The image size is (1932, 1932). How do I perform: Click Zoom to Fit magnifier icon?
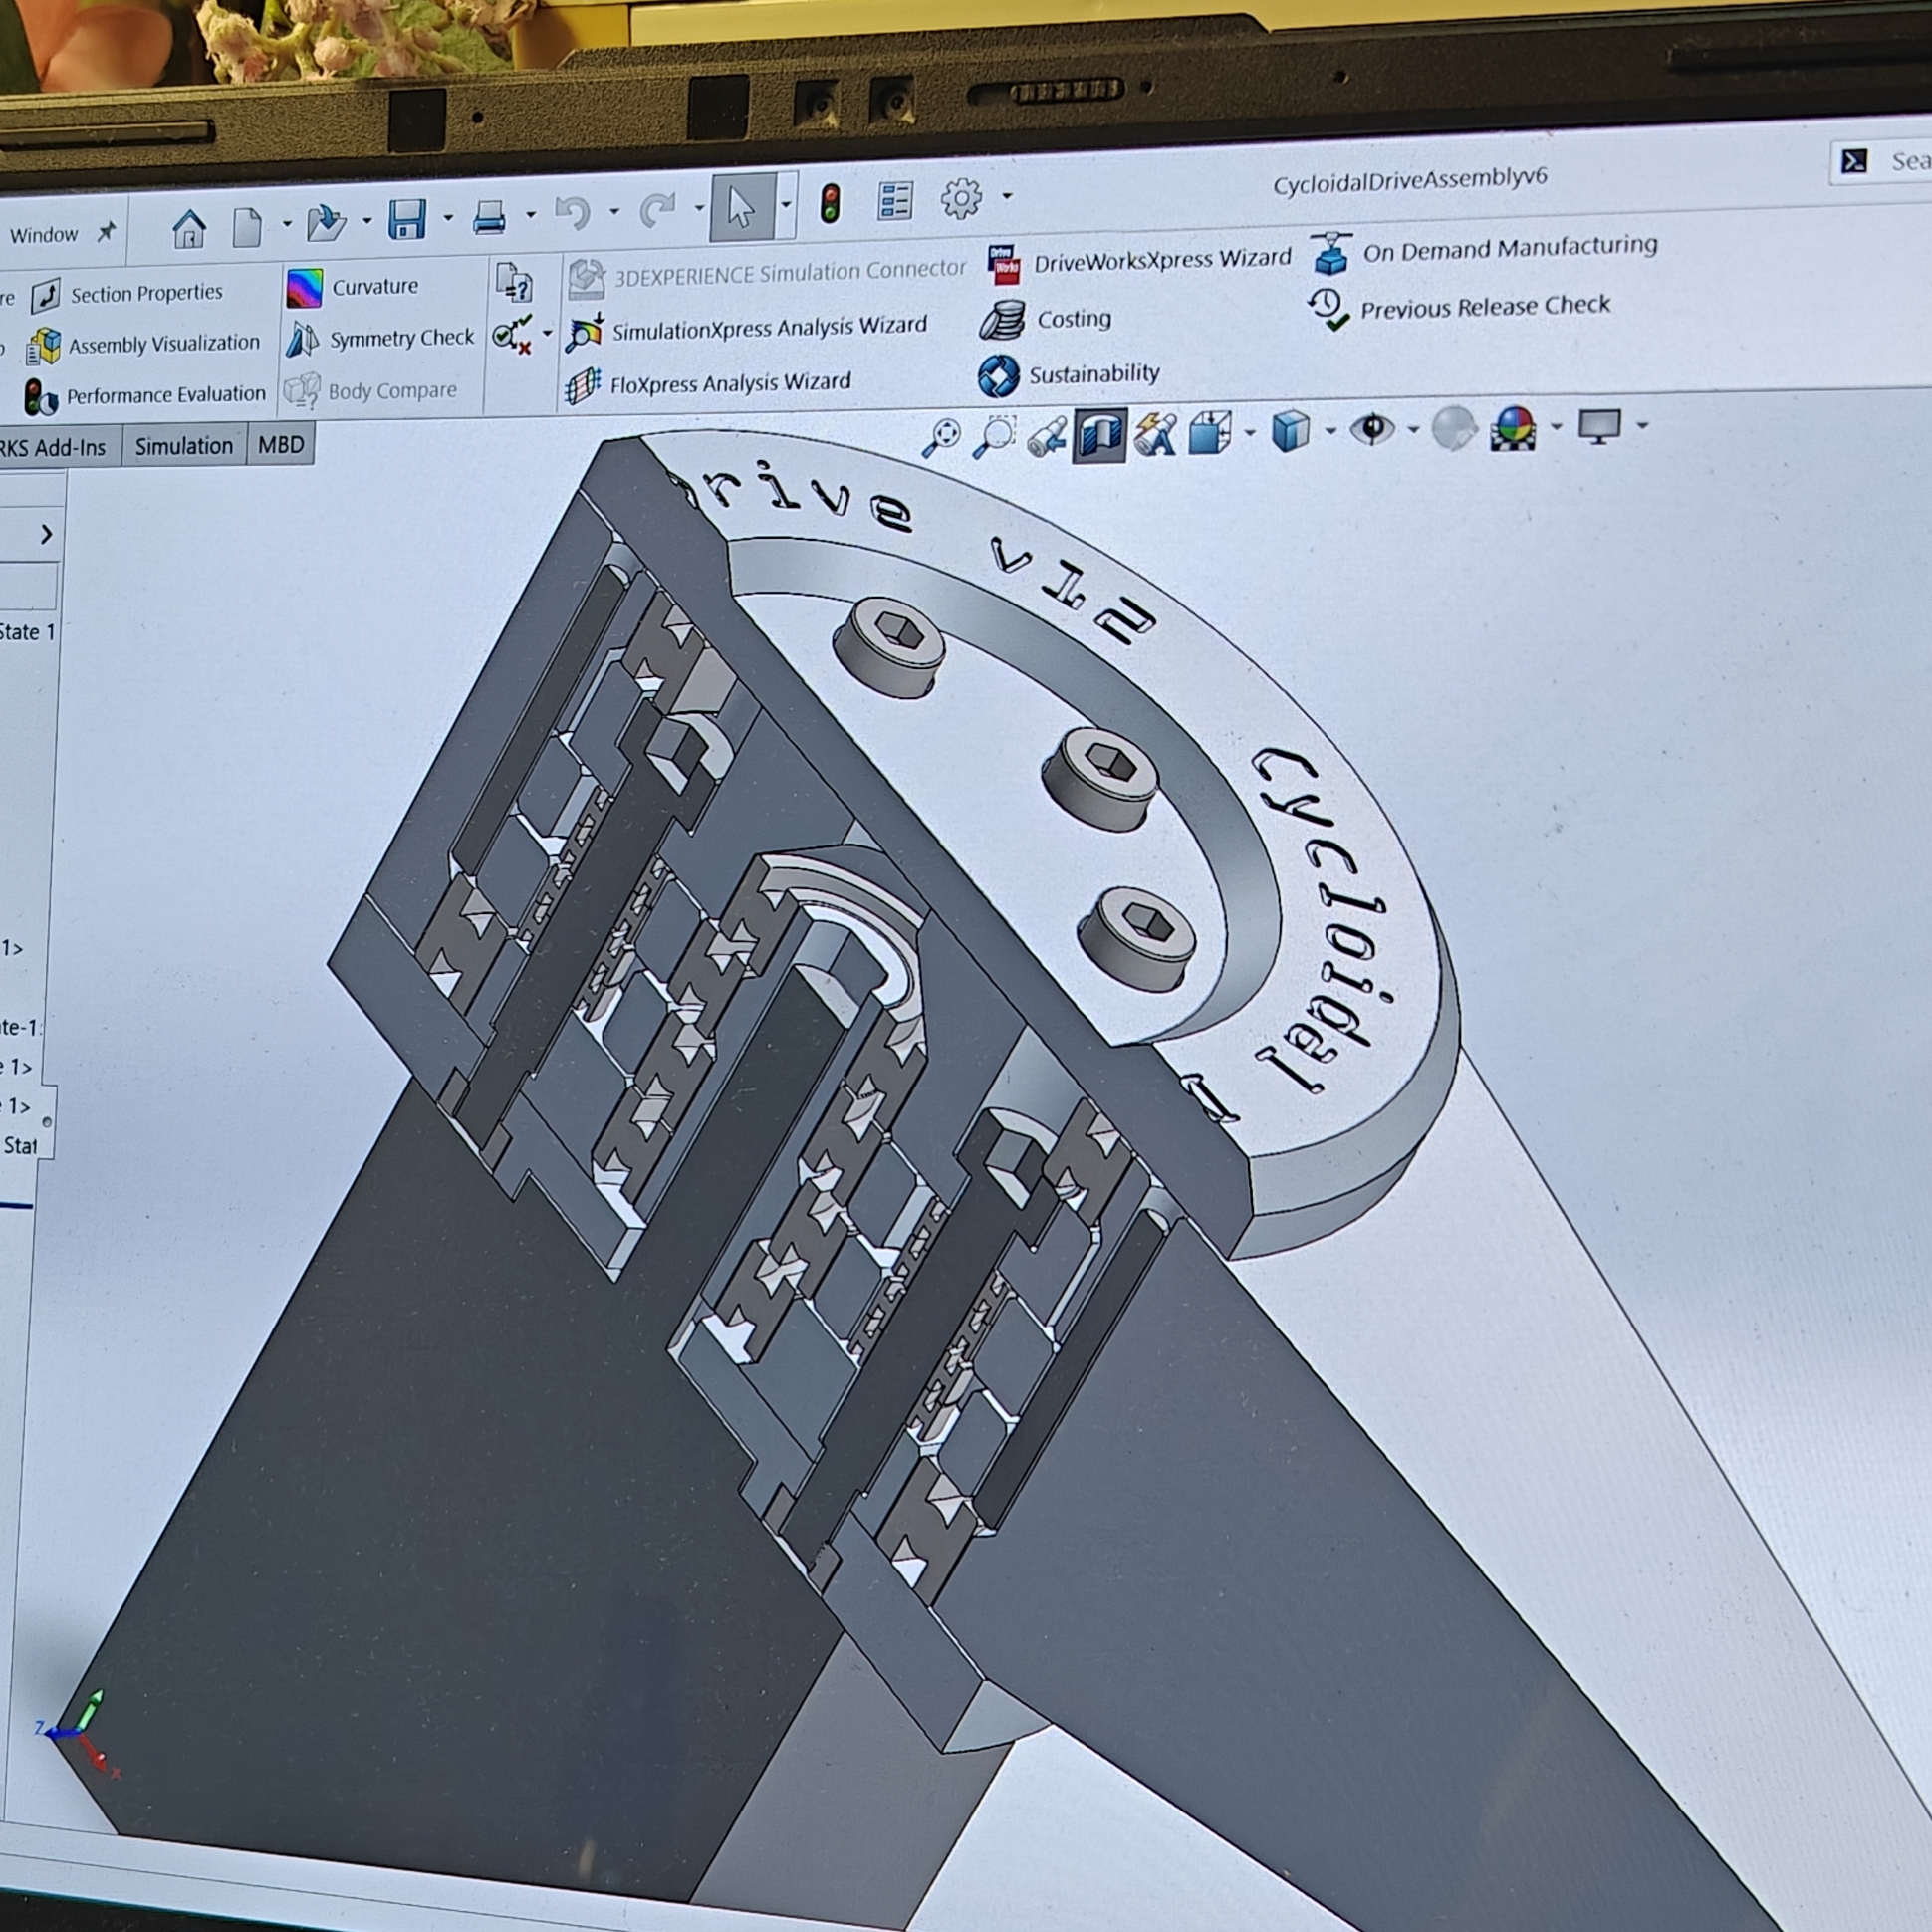click(x=941, y=437)
